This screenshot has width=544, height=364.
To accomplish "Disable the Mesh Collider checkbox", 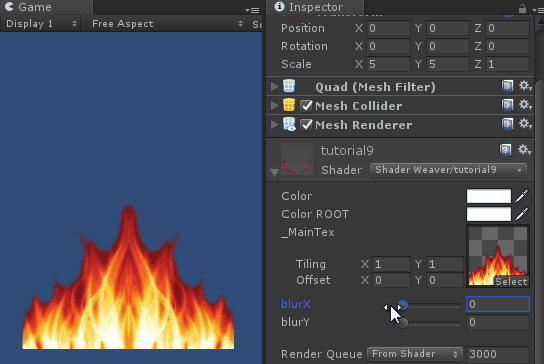I will tap(306, 105).
